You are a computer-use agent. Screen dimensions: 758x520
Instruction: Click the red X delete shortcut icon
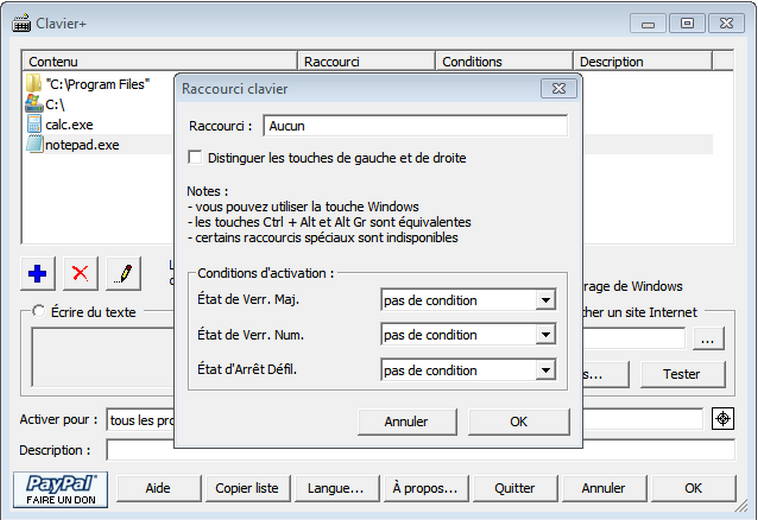pyautogui.click(x=80, y=273)
